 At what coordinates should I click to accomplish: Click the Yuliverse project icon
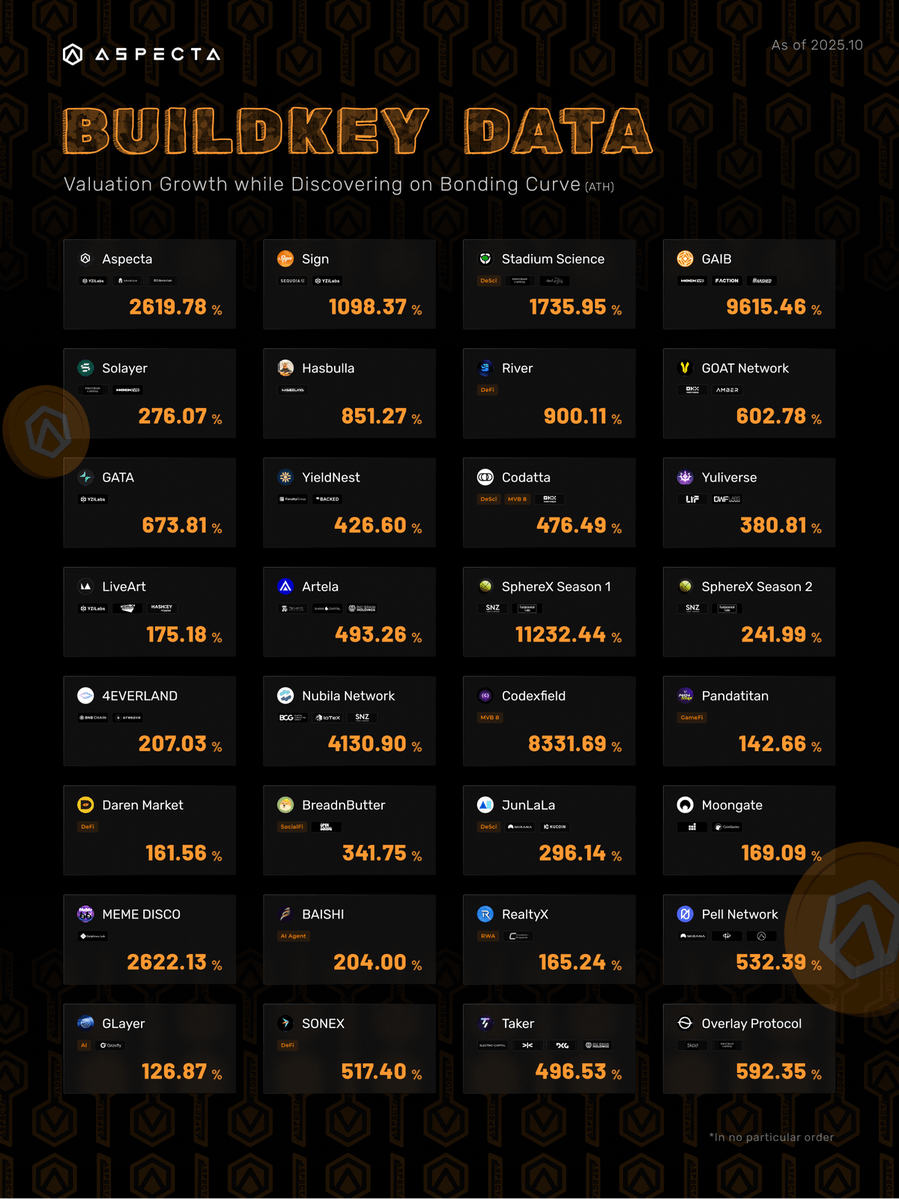click(x=685, y=477)
